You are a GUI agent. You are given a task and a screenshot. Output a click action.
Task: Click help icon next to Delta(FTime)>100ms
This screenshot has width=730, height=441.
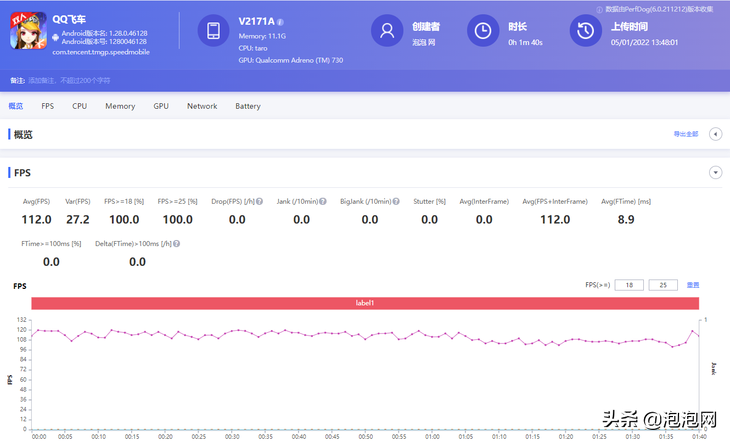click(177, 243)
